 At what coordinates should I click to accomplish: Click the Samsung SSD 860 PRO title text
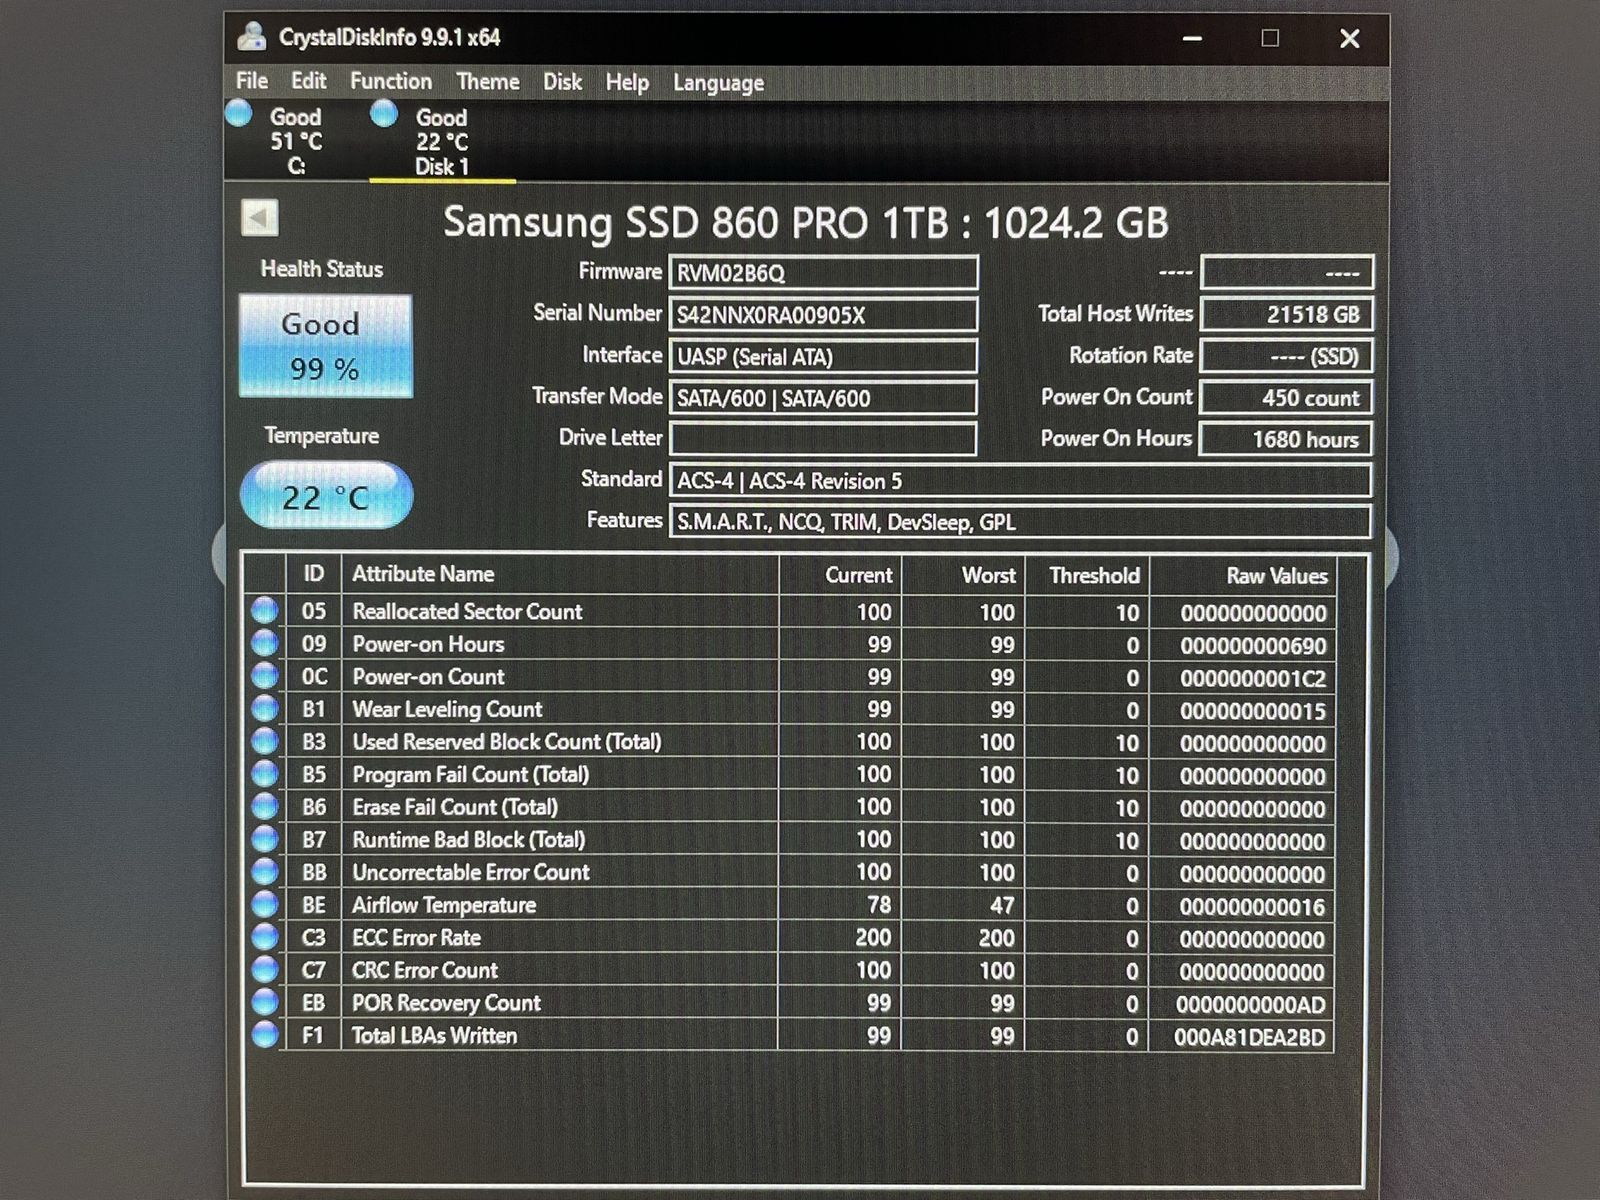pos(806,222)
